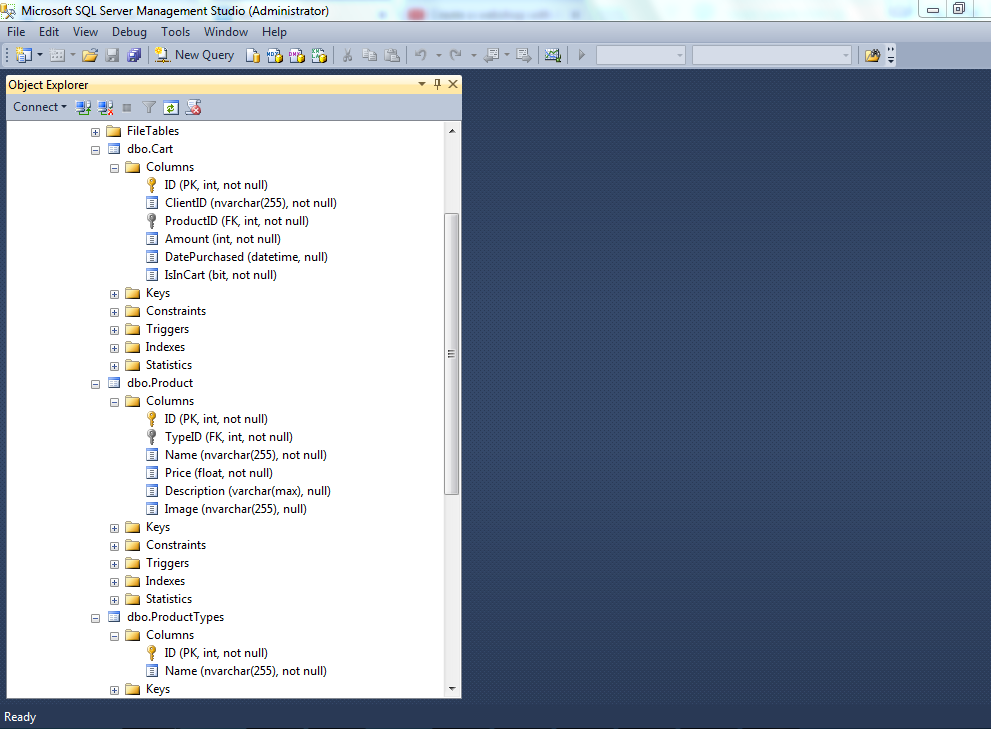The height and width of the screenshot is (729, 991).
Task: Open a Database Engine Query
Action: coord(253,56)
